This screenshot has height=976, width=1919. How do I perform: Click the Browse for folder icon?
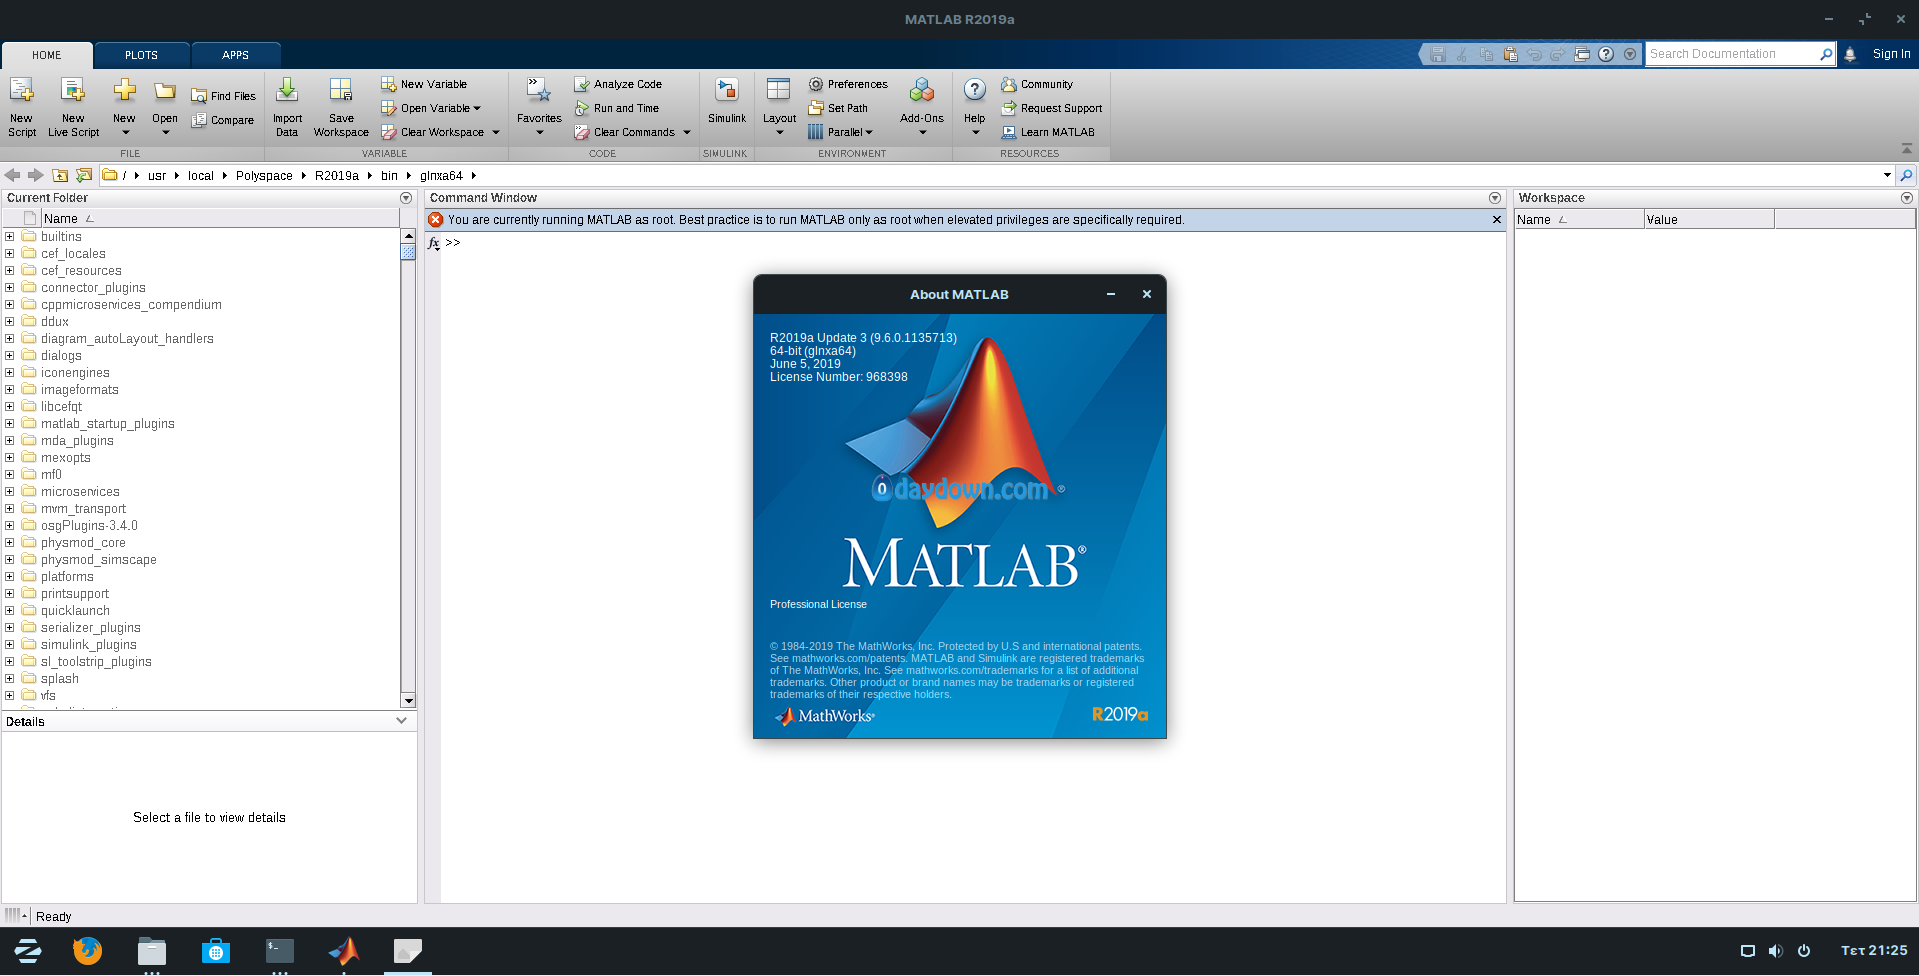point(84,175)
